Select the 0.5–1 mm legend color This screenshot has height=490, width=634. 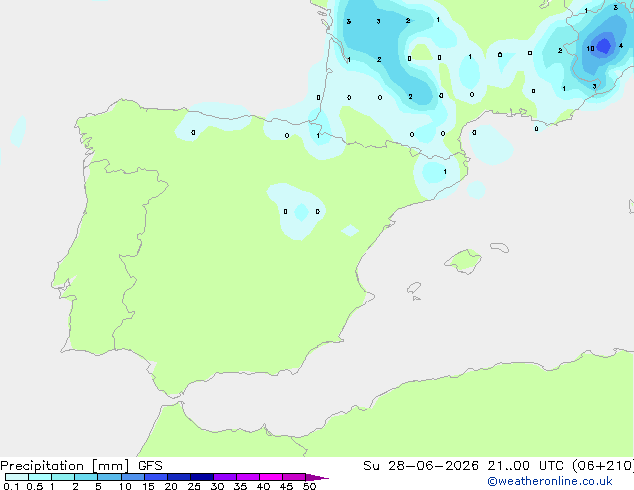[40, 477]
